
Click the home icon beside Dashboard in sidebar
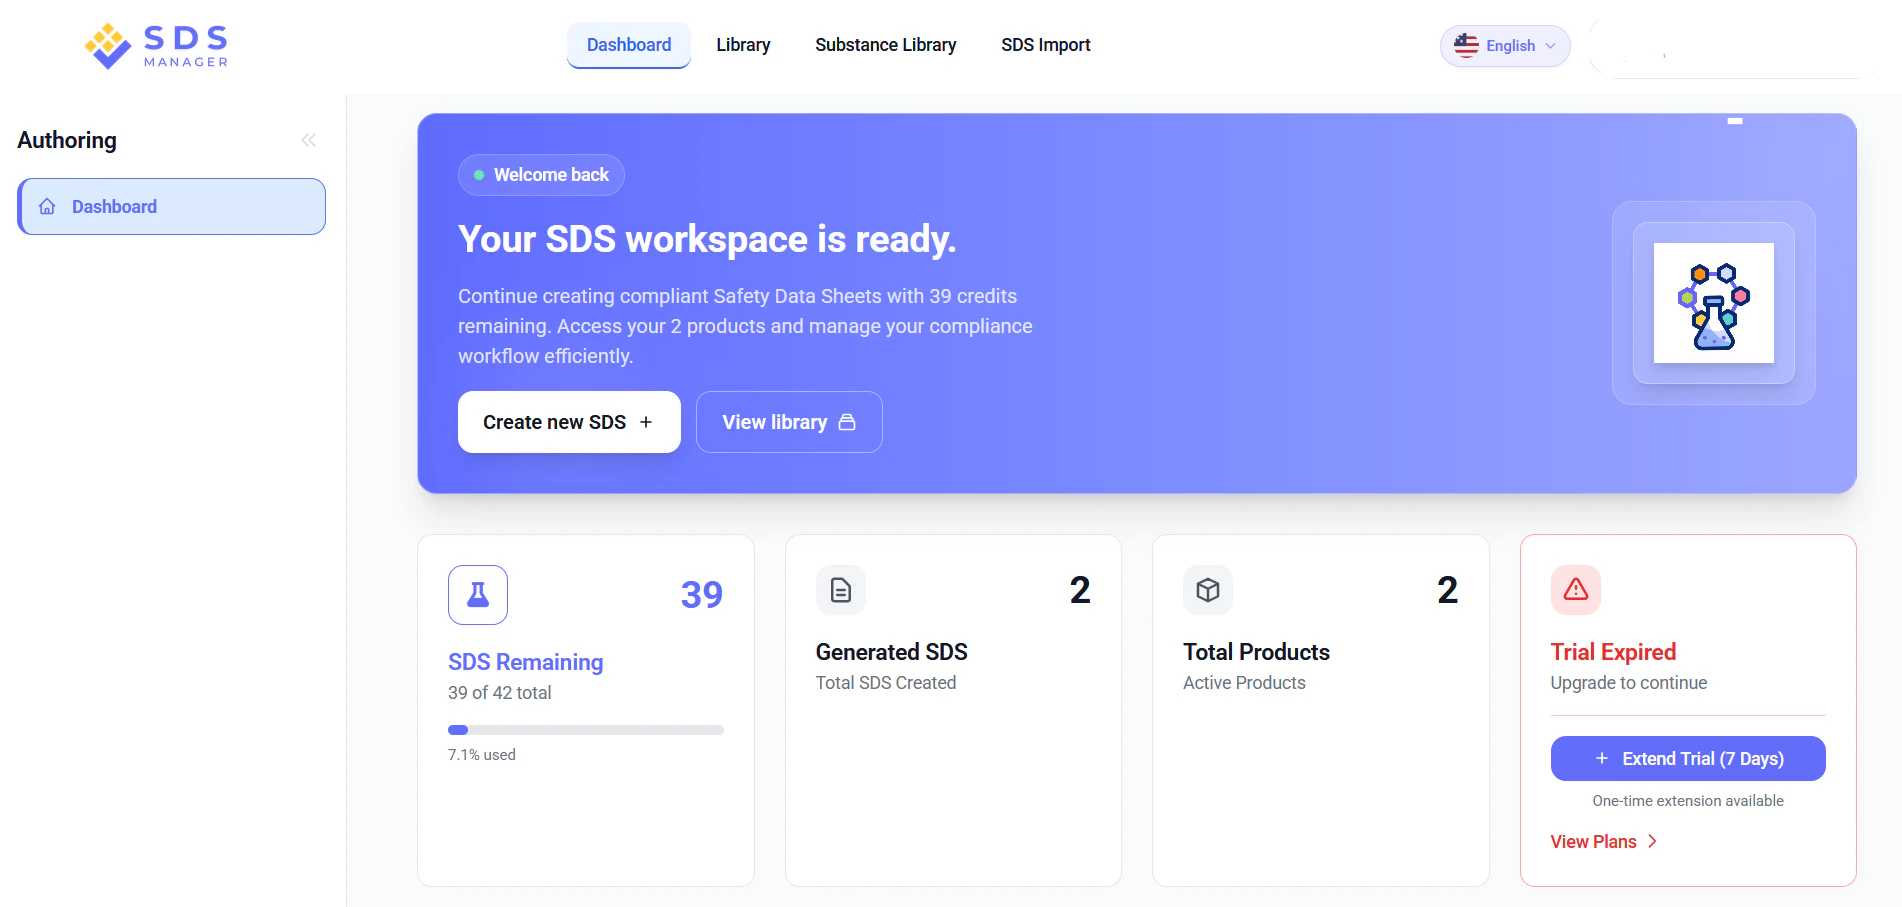(x=45, y=206)
